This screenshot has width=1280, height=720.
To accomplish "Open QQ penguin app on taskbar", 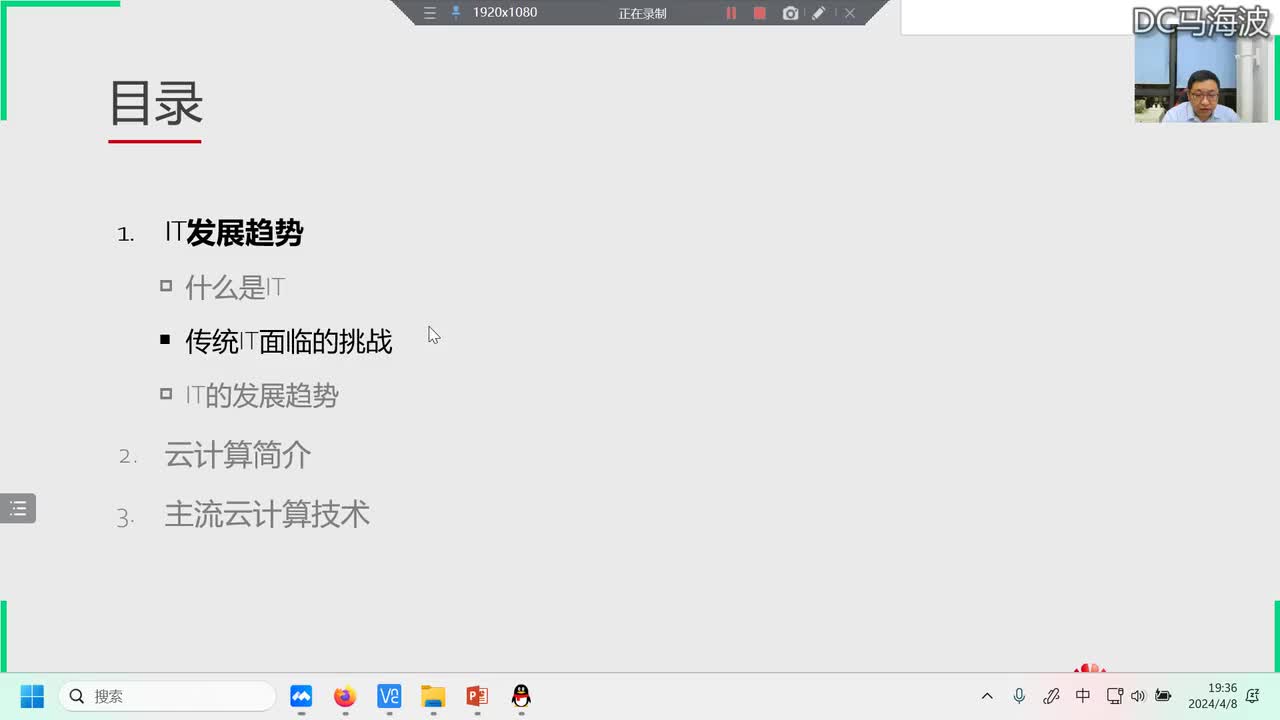I will tap(521, 696).
